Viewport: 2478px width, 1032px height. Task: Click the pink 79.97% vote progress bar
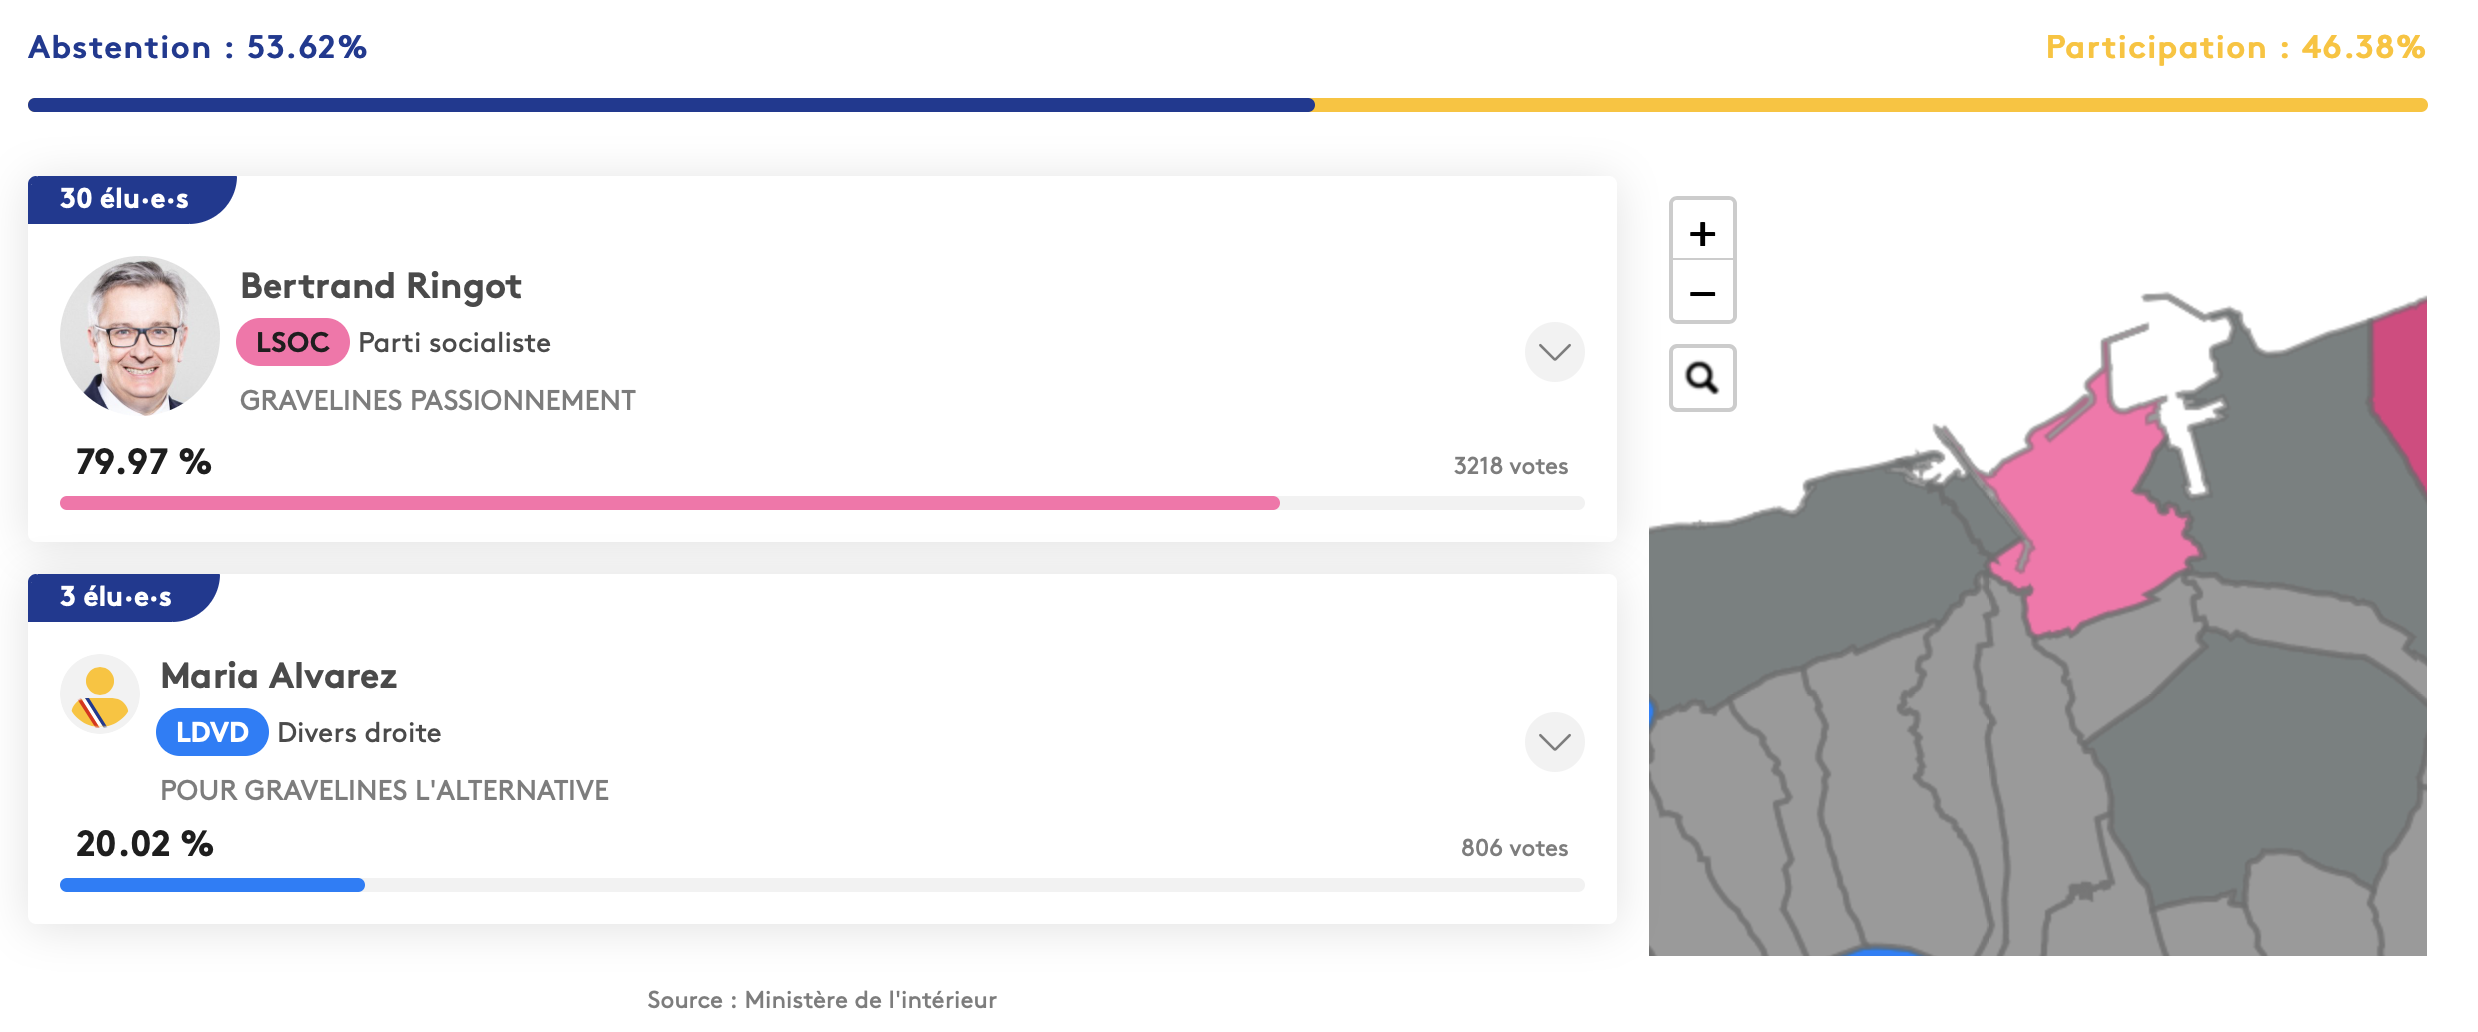click(670, 503)
